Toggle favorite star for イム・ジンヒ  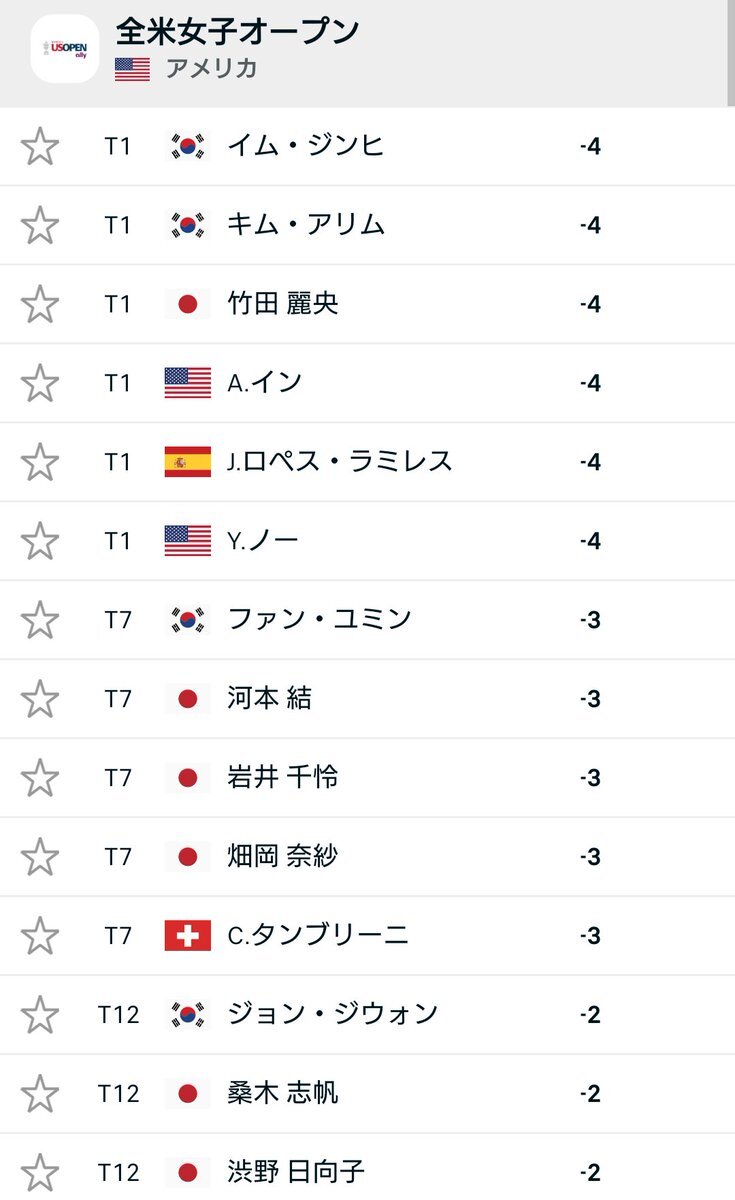40,146
